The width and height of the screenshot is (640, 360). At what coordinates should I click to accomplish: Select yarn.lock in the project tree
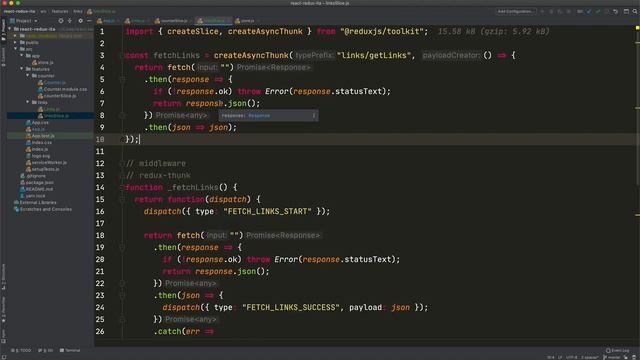click(x=33, y=196)
